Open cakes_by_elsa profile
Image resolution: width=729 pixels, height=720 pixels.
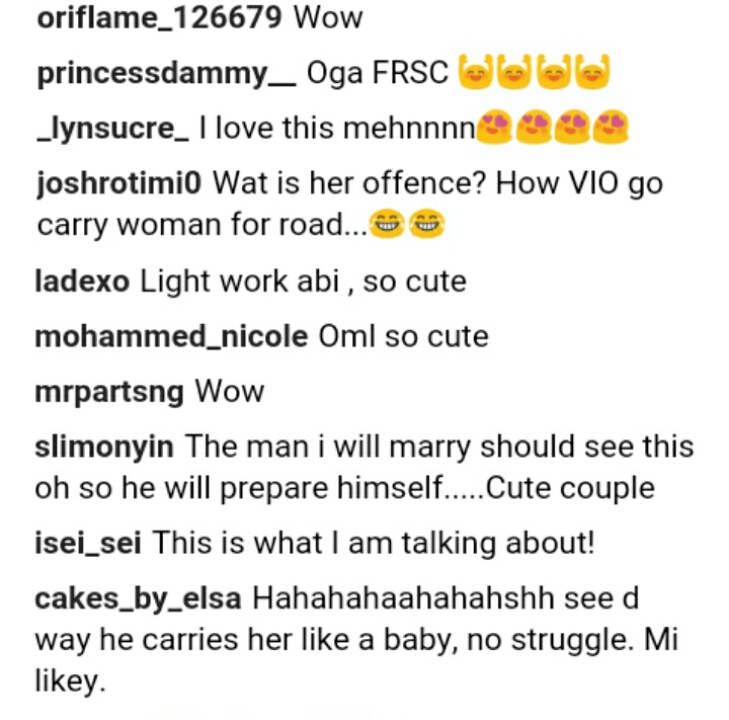138,598
